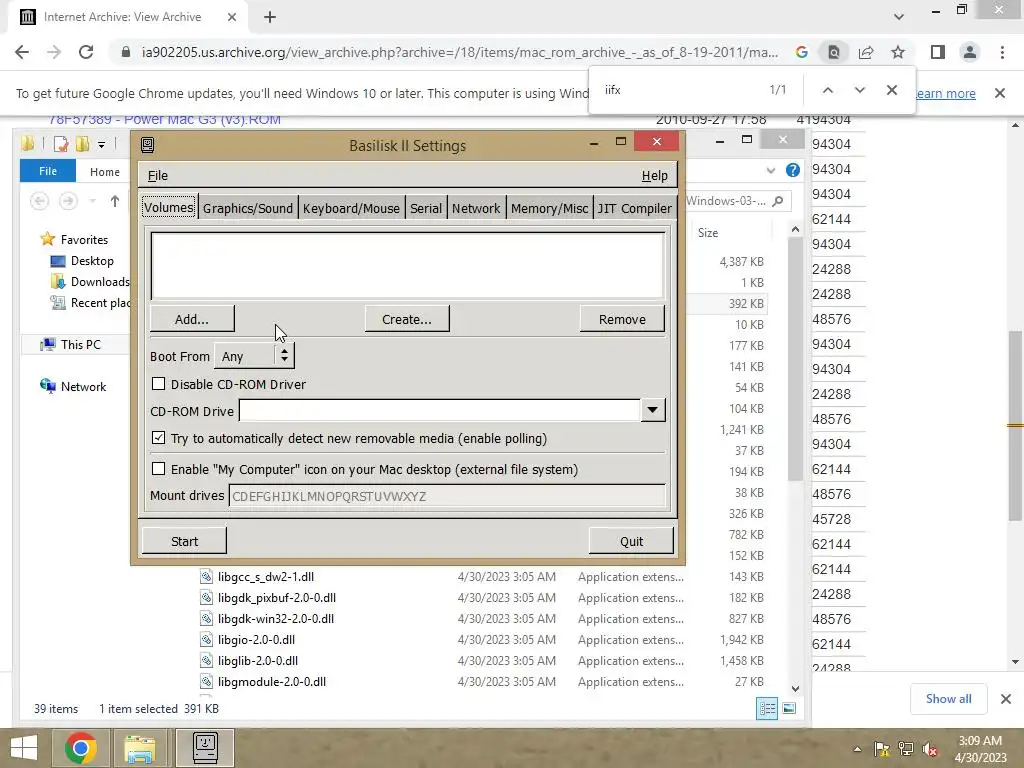The width and height of the screenshot is (1024, 768).
Task: Close the find bar
Action: (891, 90)
